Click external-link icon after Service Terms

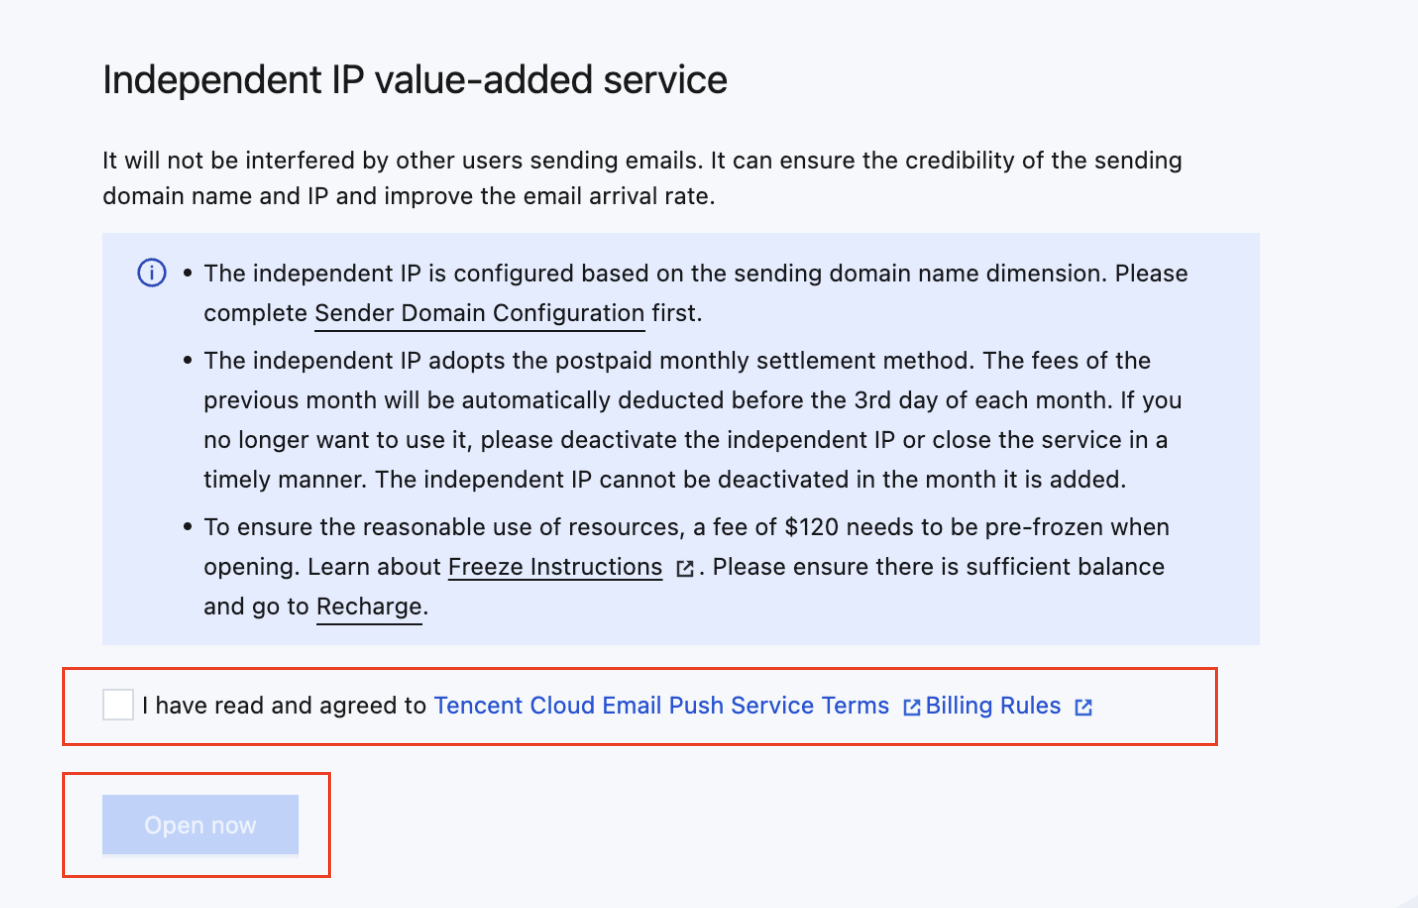[x=911, y=707]
